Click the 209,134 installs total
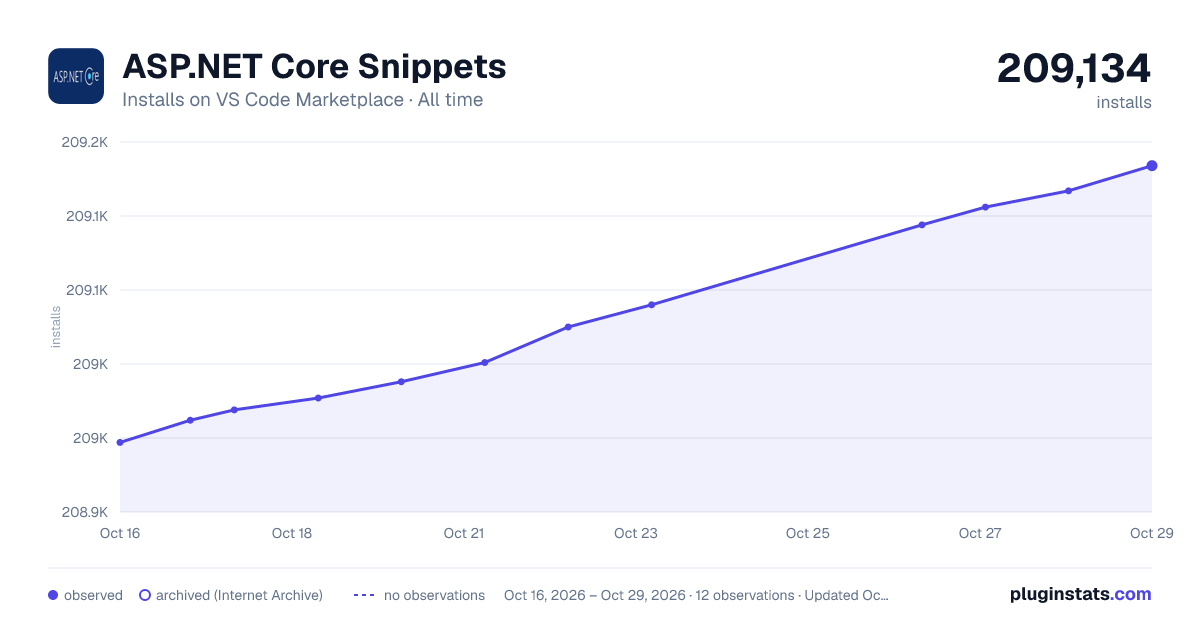This screenshot has height=630, width=1200. pos(1074,69)
